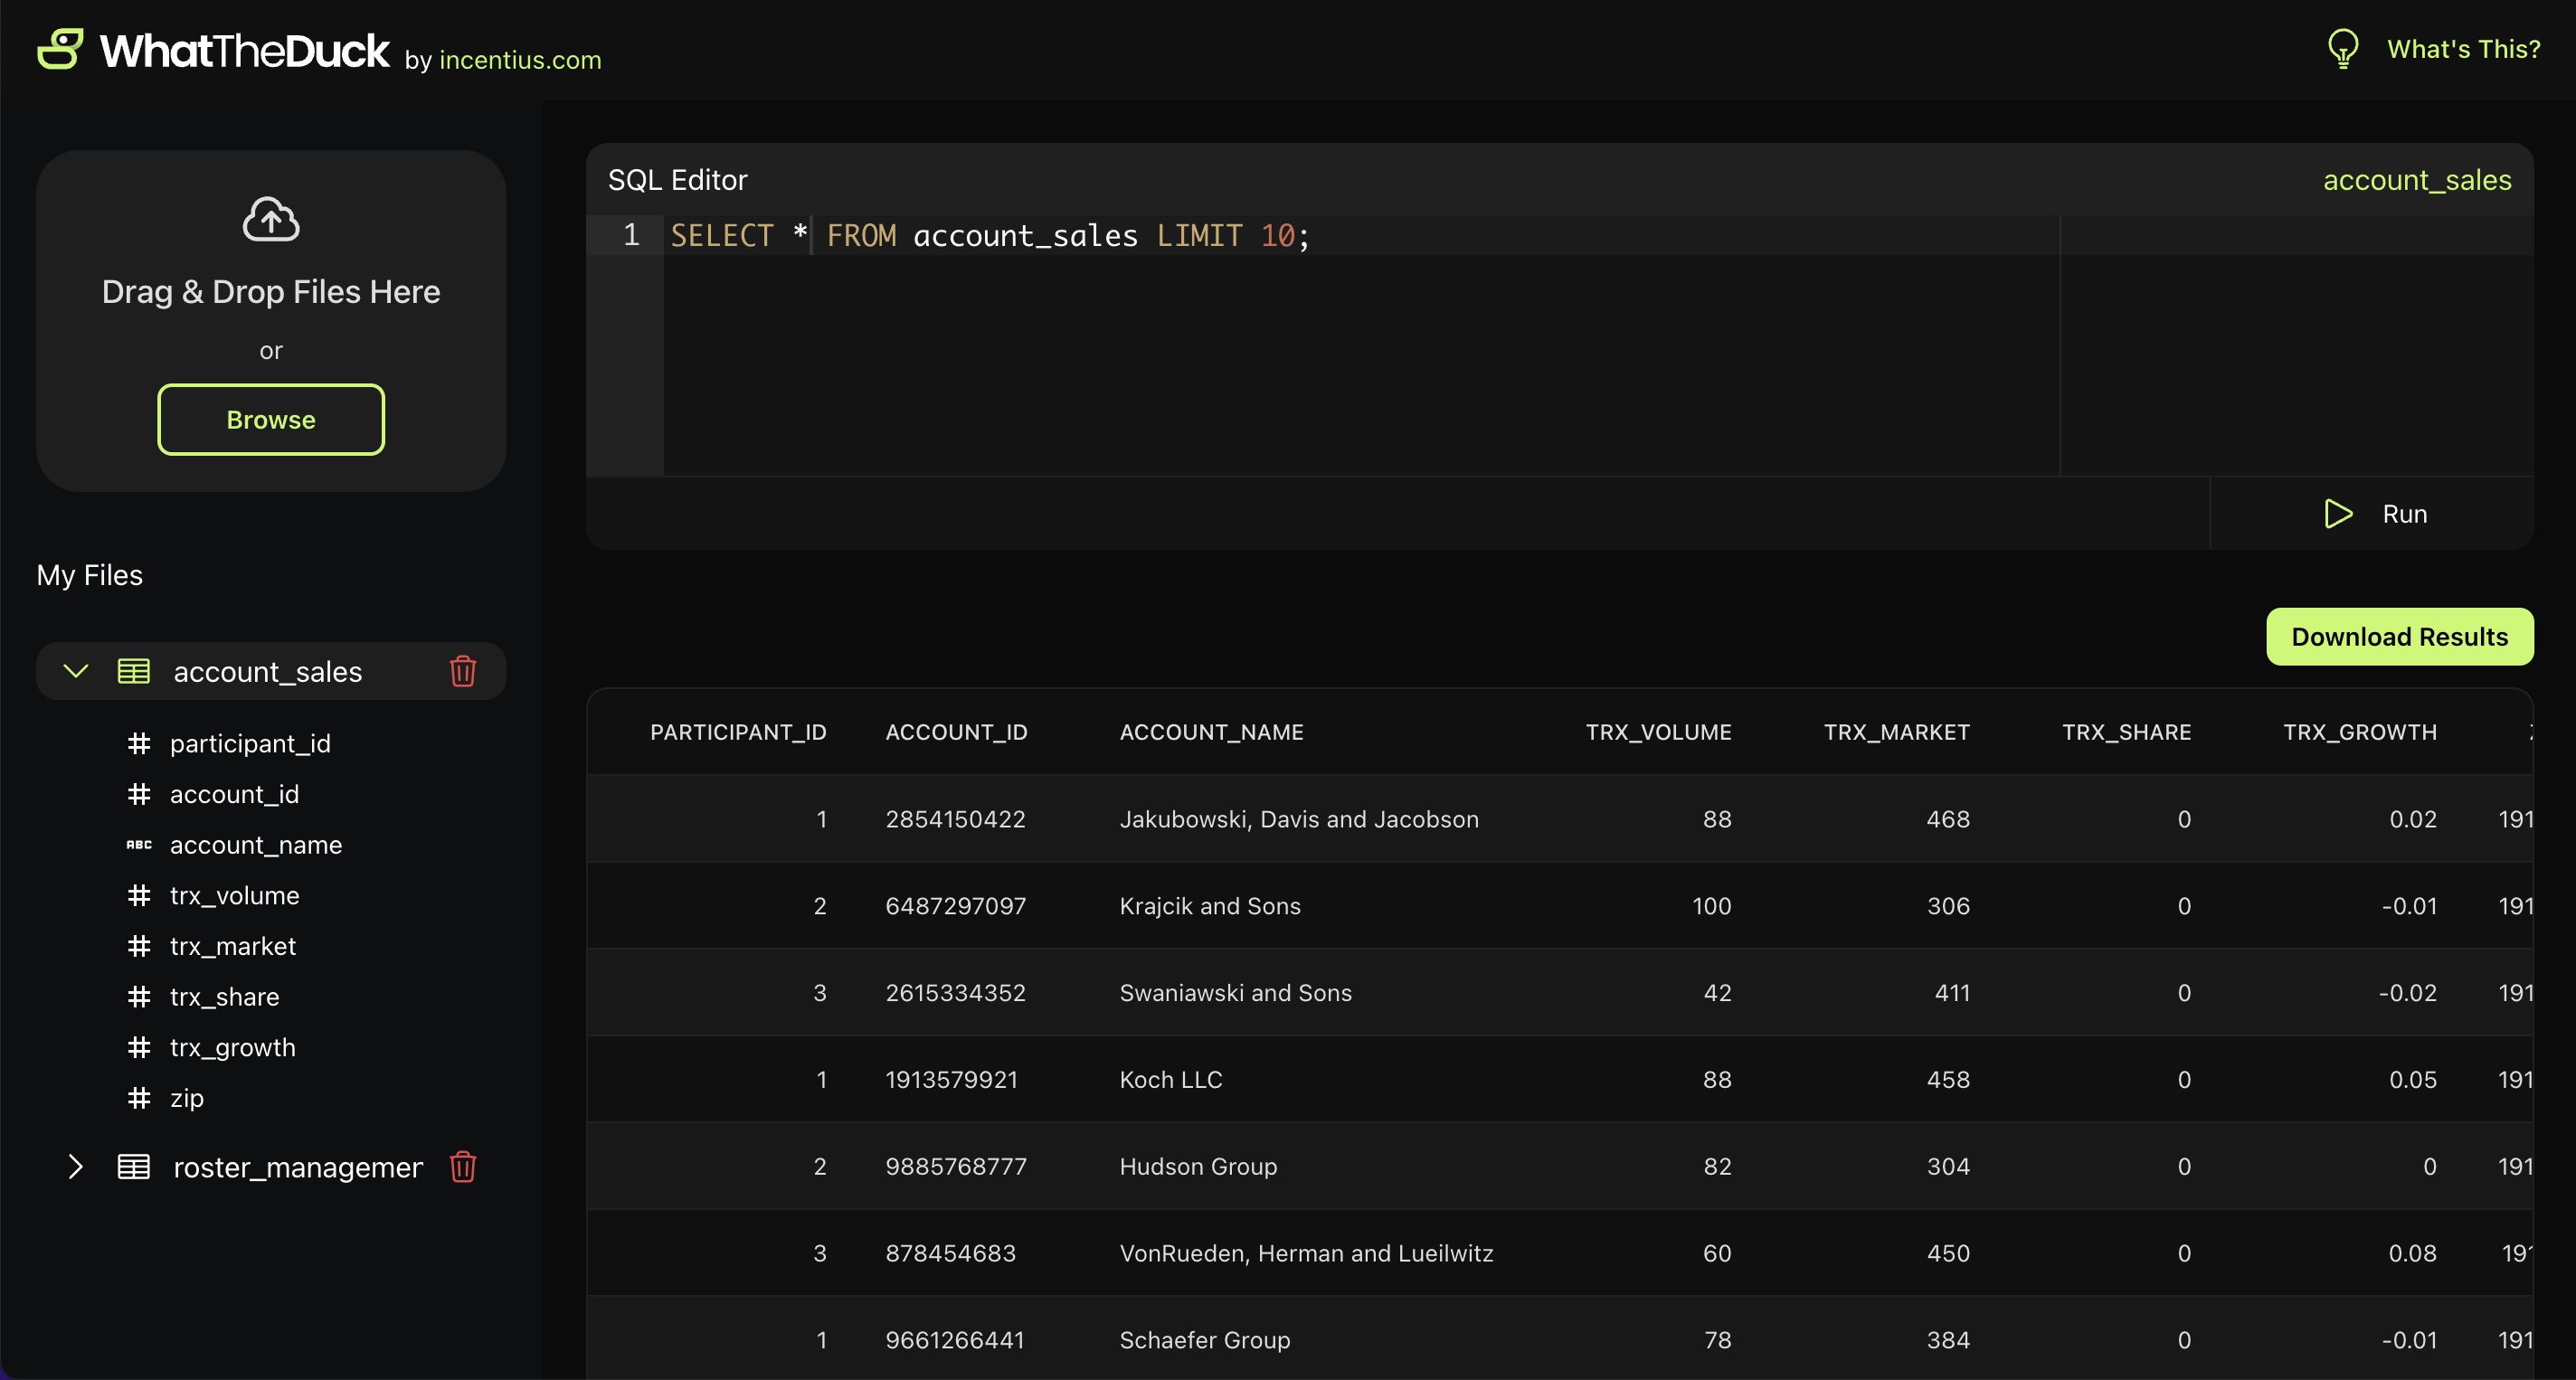This screenshot has height=1380, width=2576.
Task: Click the cell Krajcik and Sons
Action: [x=1210, y=906]
